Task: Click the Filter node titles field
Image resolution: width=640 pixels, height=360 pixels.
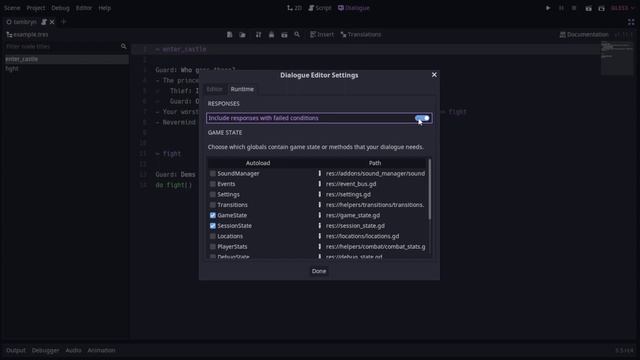Action: pyautogui.click(x=61, y=47)
